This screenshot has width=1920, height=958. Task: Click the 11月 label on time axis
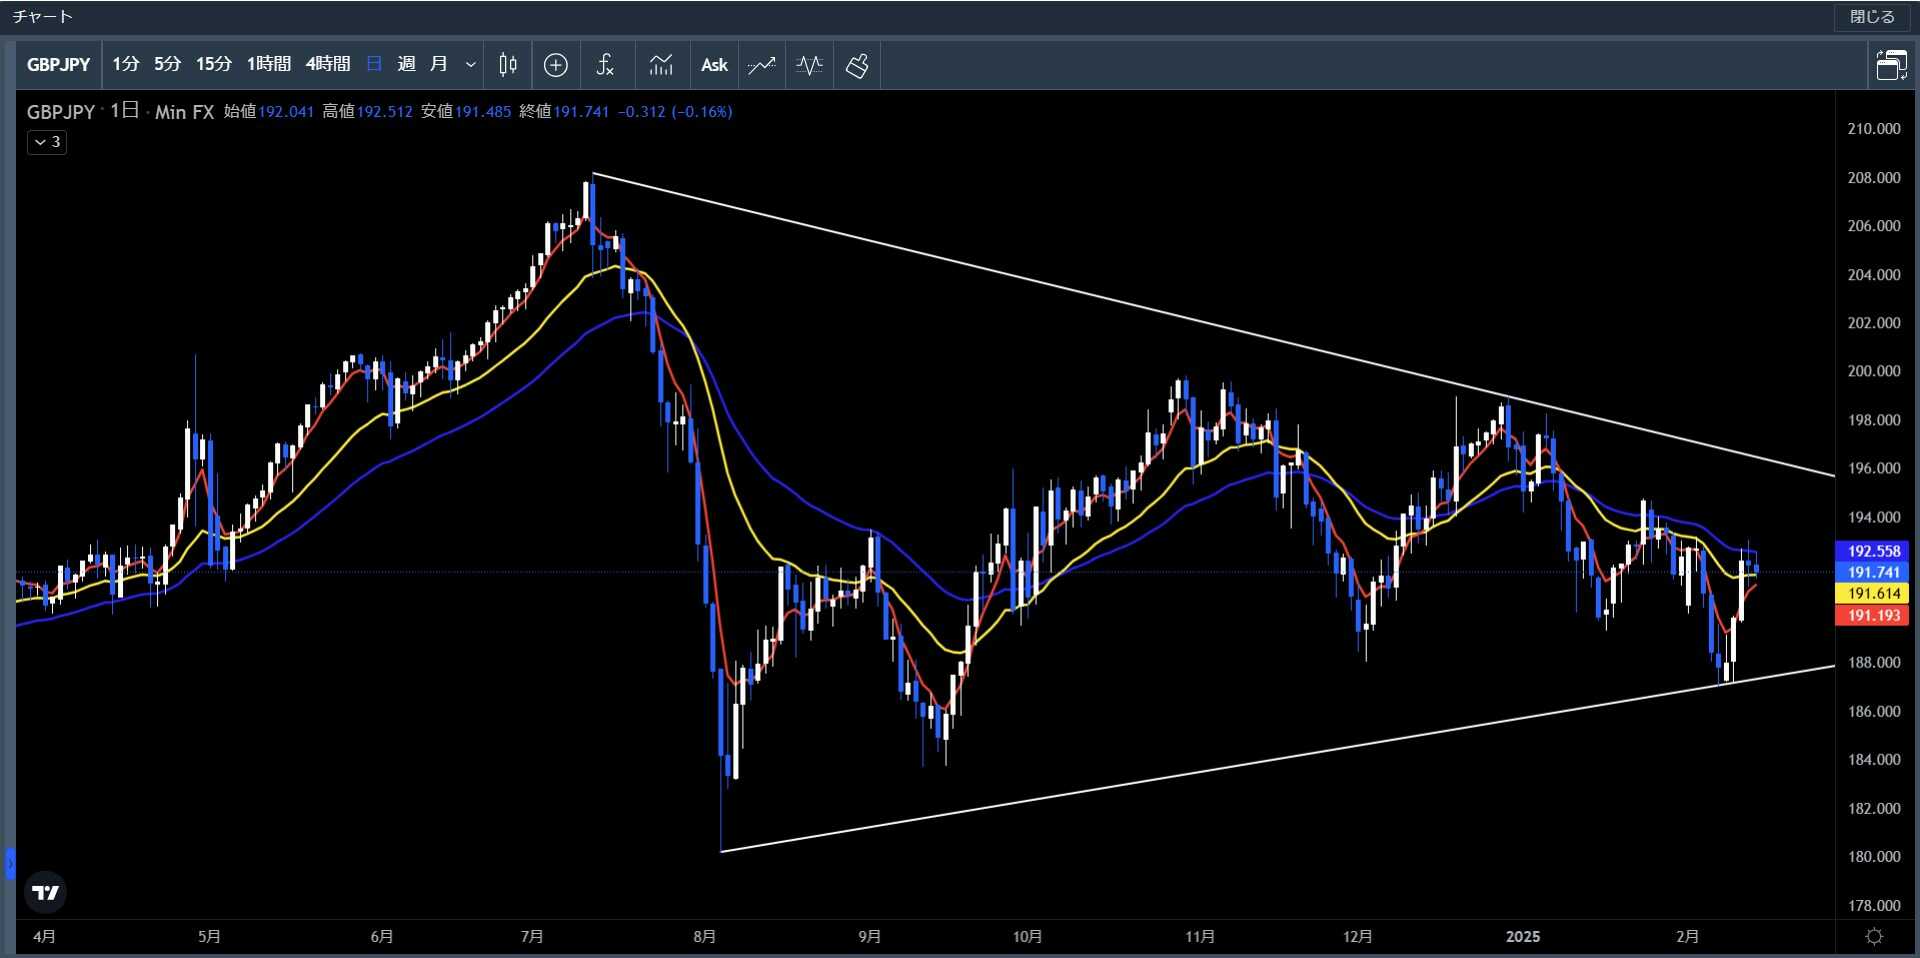point(1200,937)
